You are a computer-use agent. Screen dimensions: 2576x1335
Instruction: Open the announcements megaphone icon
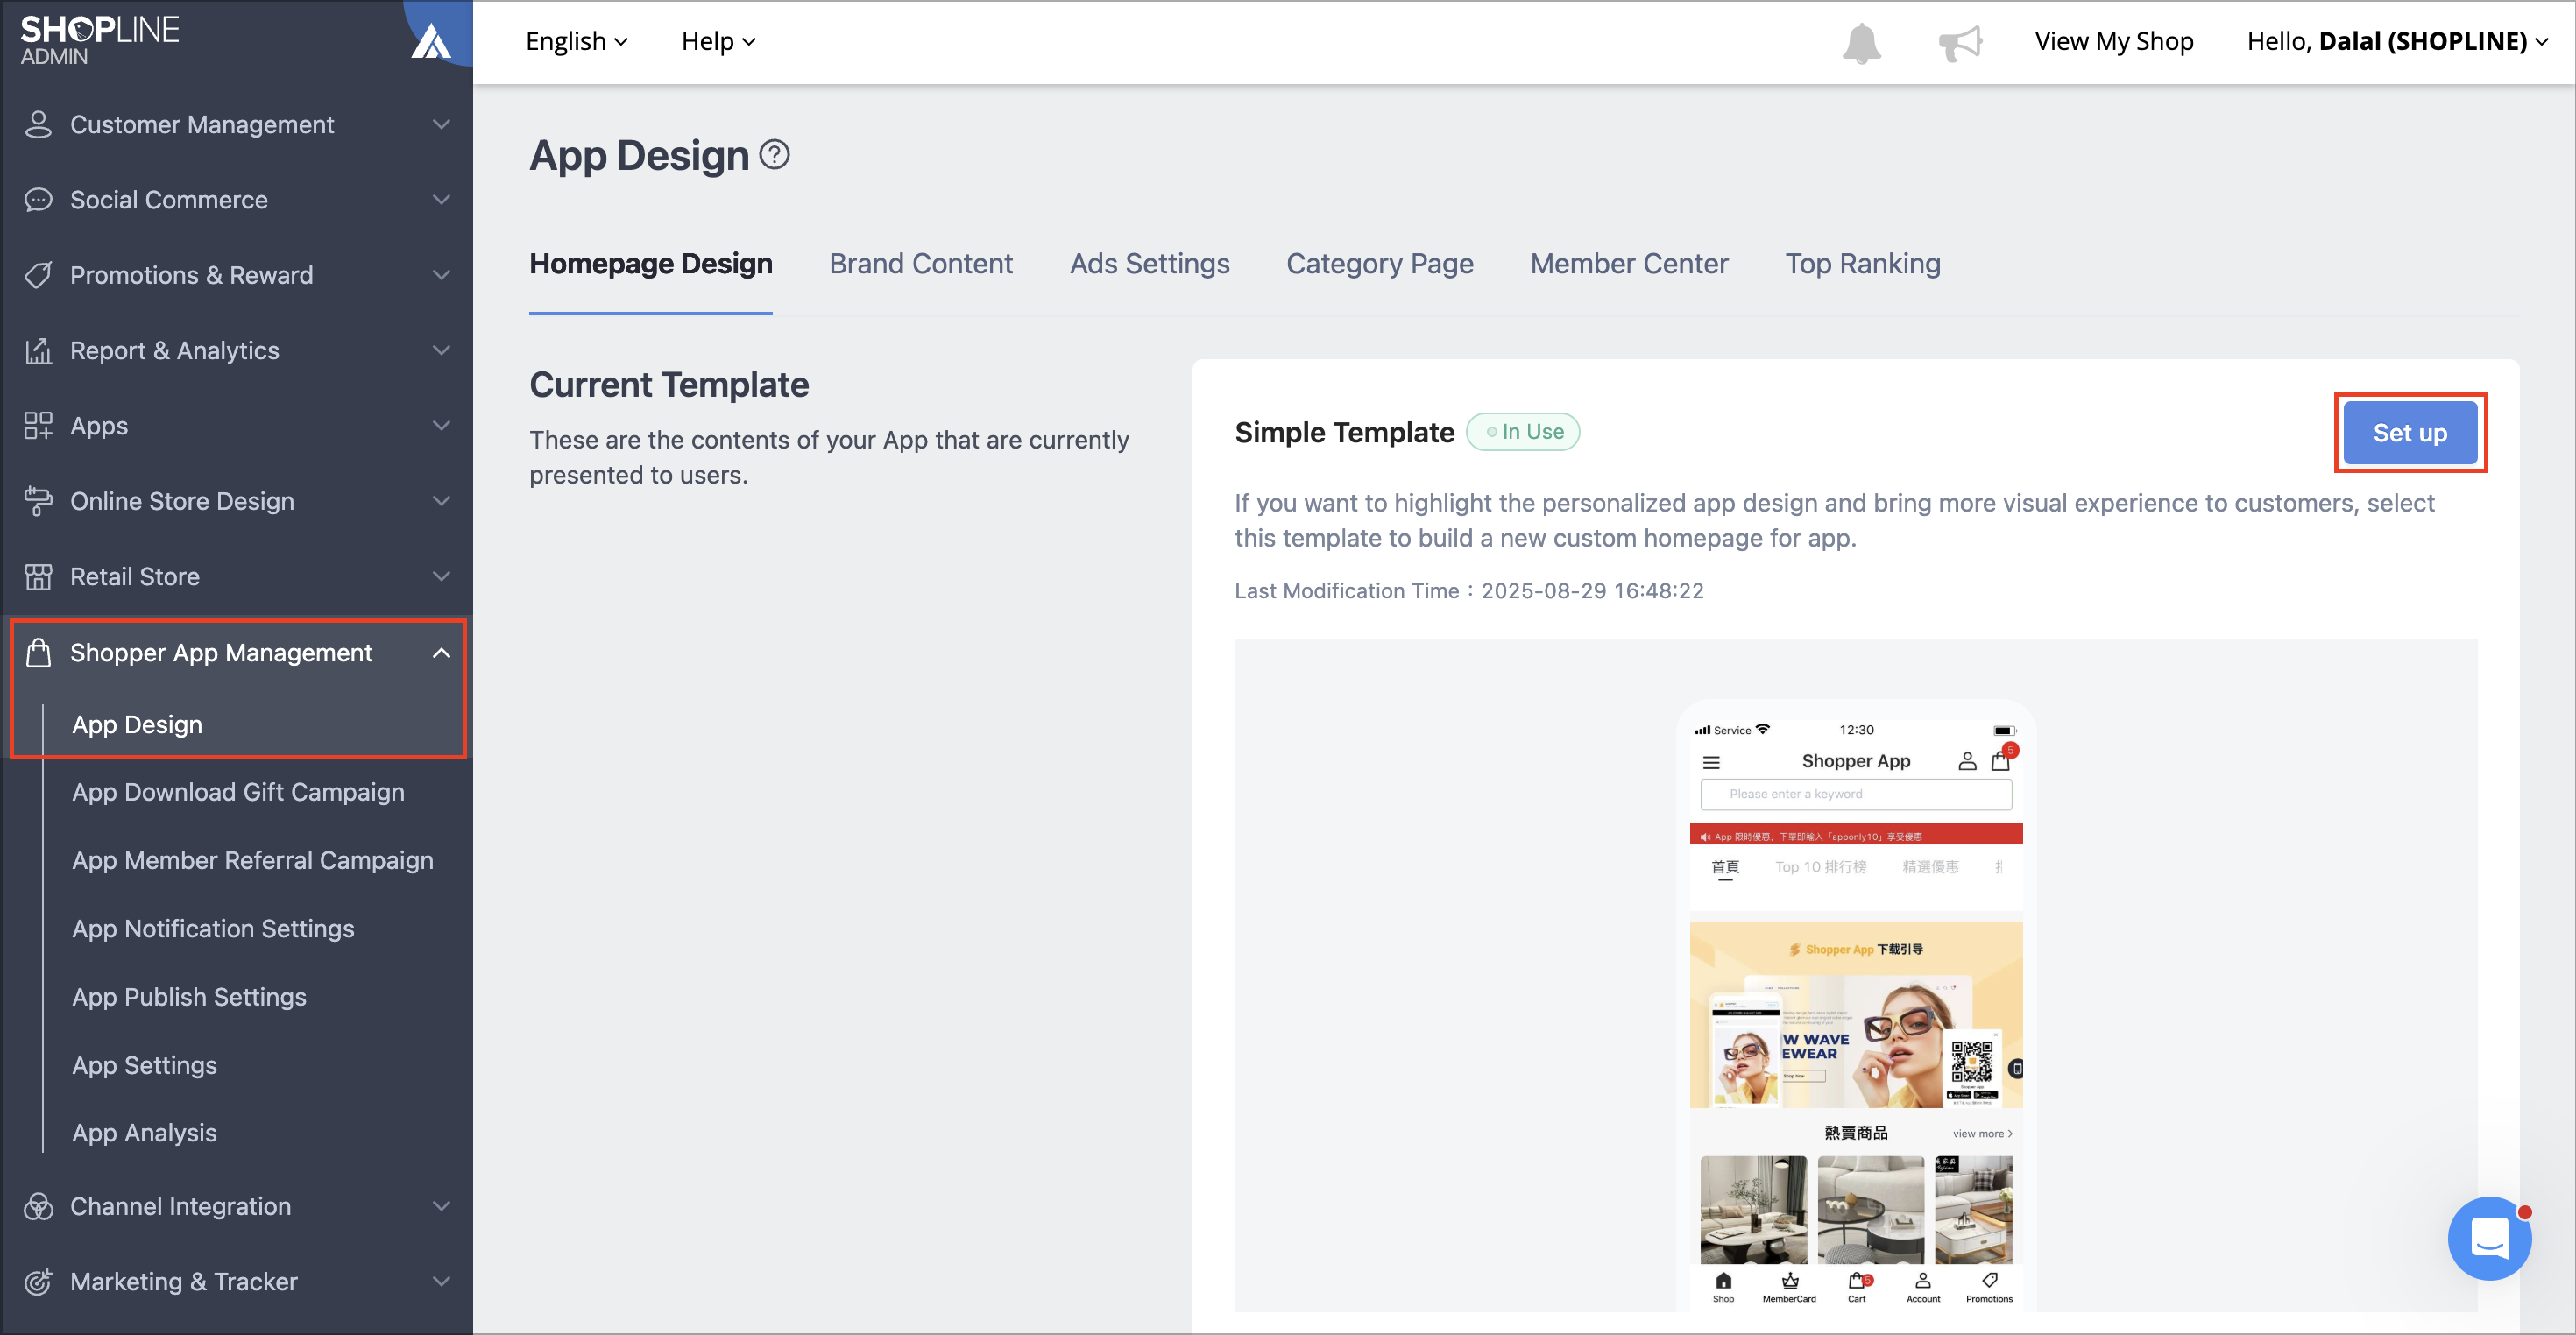[1960, 42]
